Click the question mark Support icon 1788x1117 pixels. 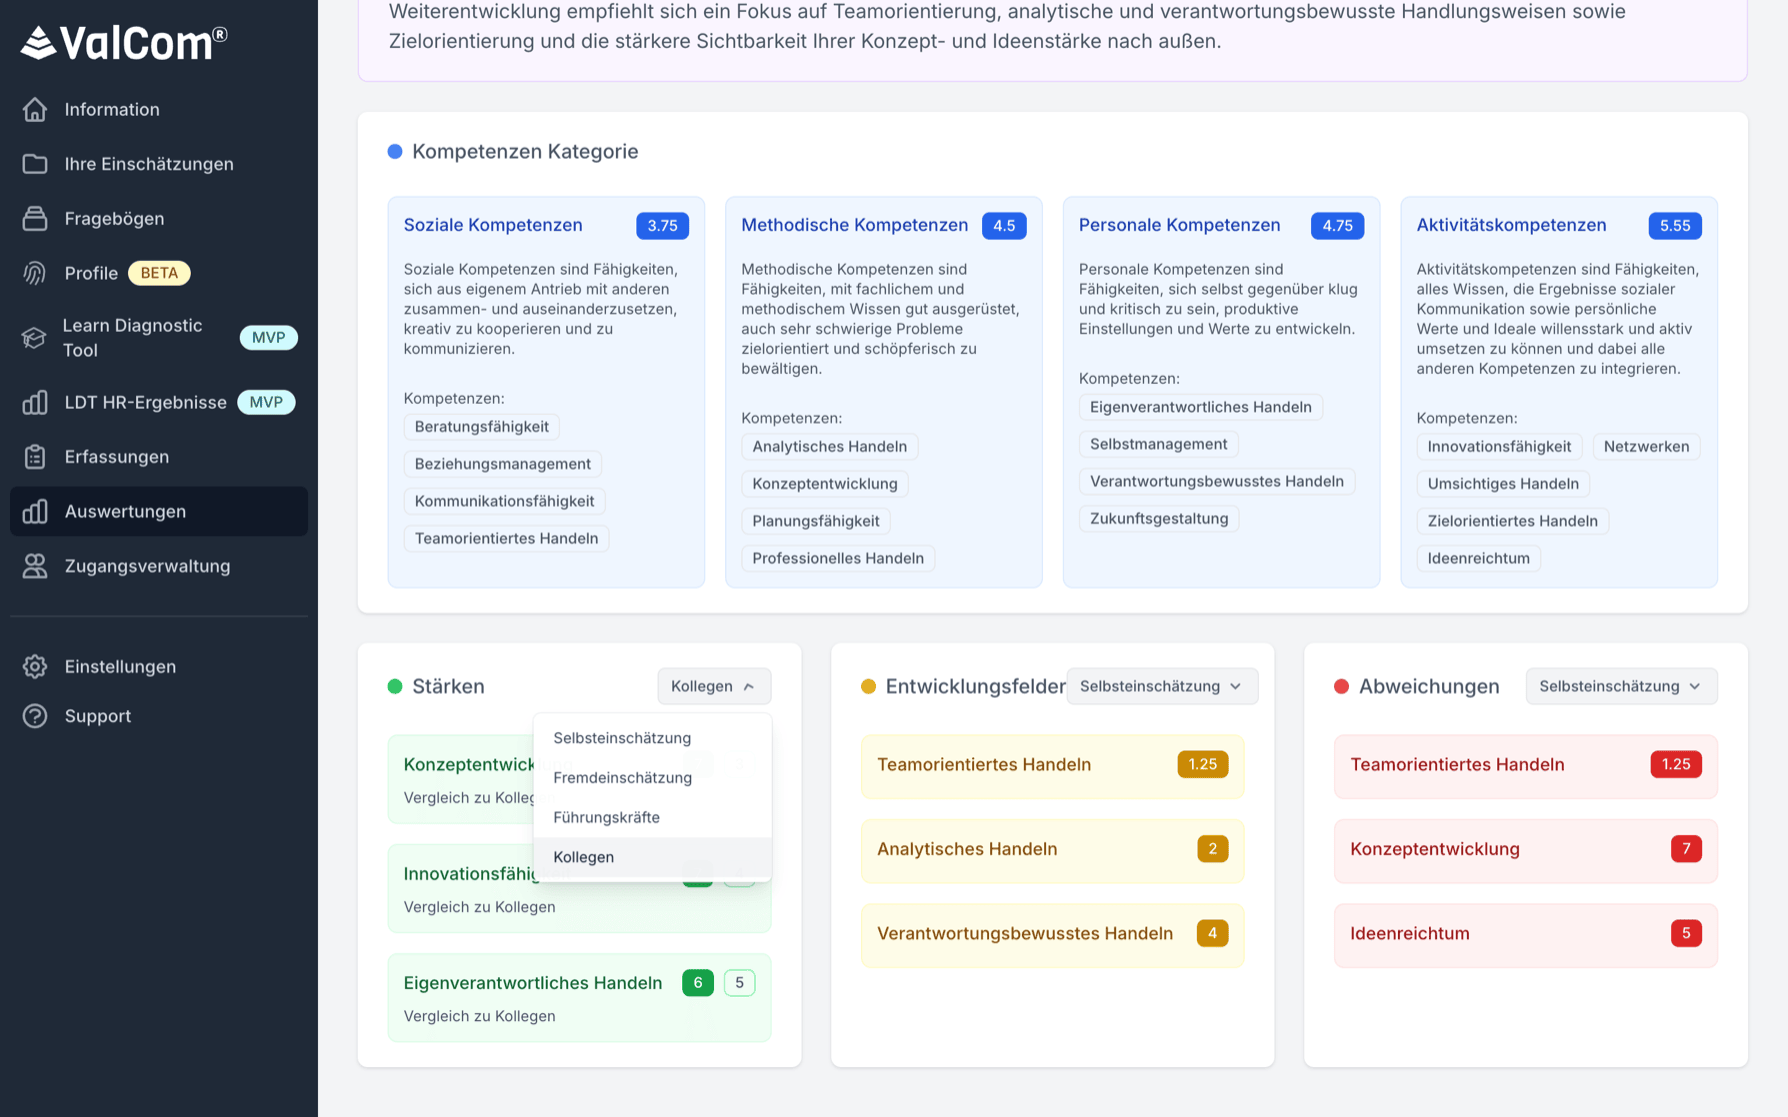coord(35,716)
